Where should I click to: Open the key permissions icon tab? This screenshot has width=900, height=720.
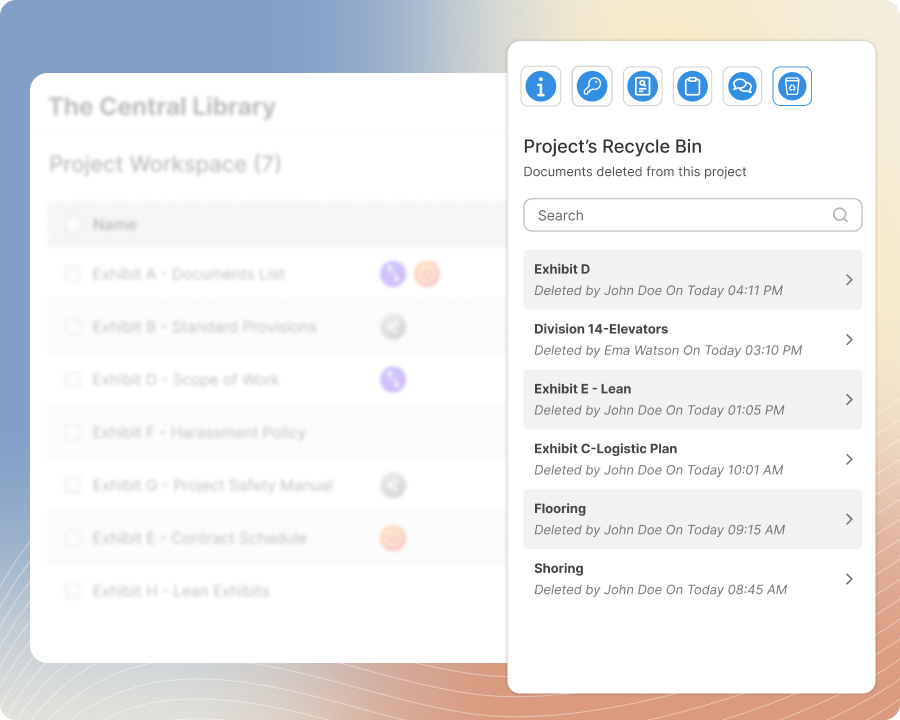click(592, 87)
